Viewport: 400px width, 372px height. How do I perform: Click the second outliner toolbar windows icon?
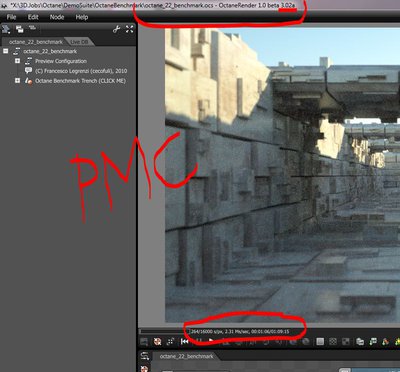tap(20, 29)
